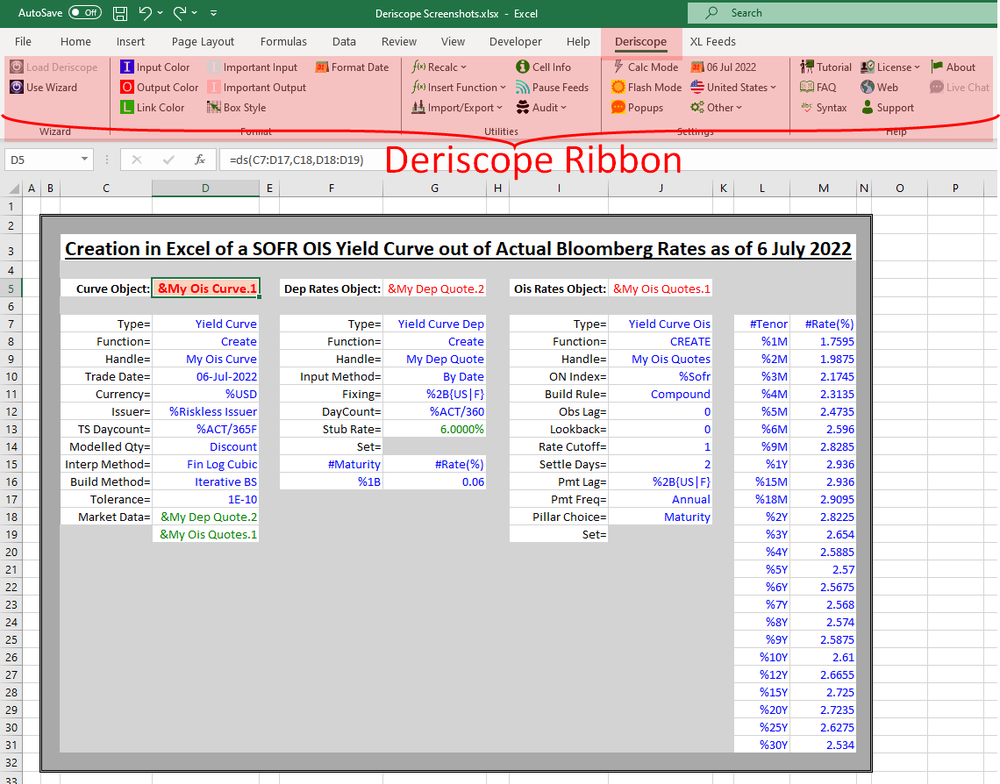Select cell &My Ois Quotes.1 in row 5
The width and height of the screenshot is (1000, 784).
tap(661, 288)
